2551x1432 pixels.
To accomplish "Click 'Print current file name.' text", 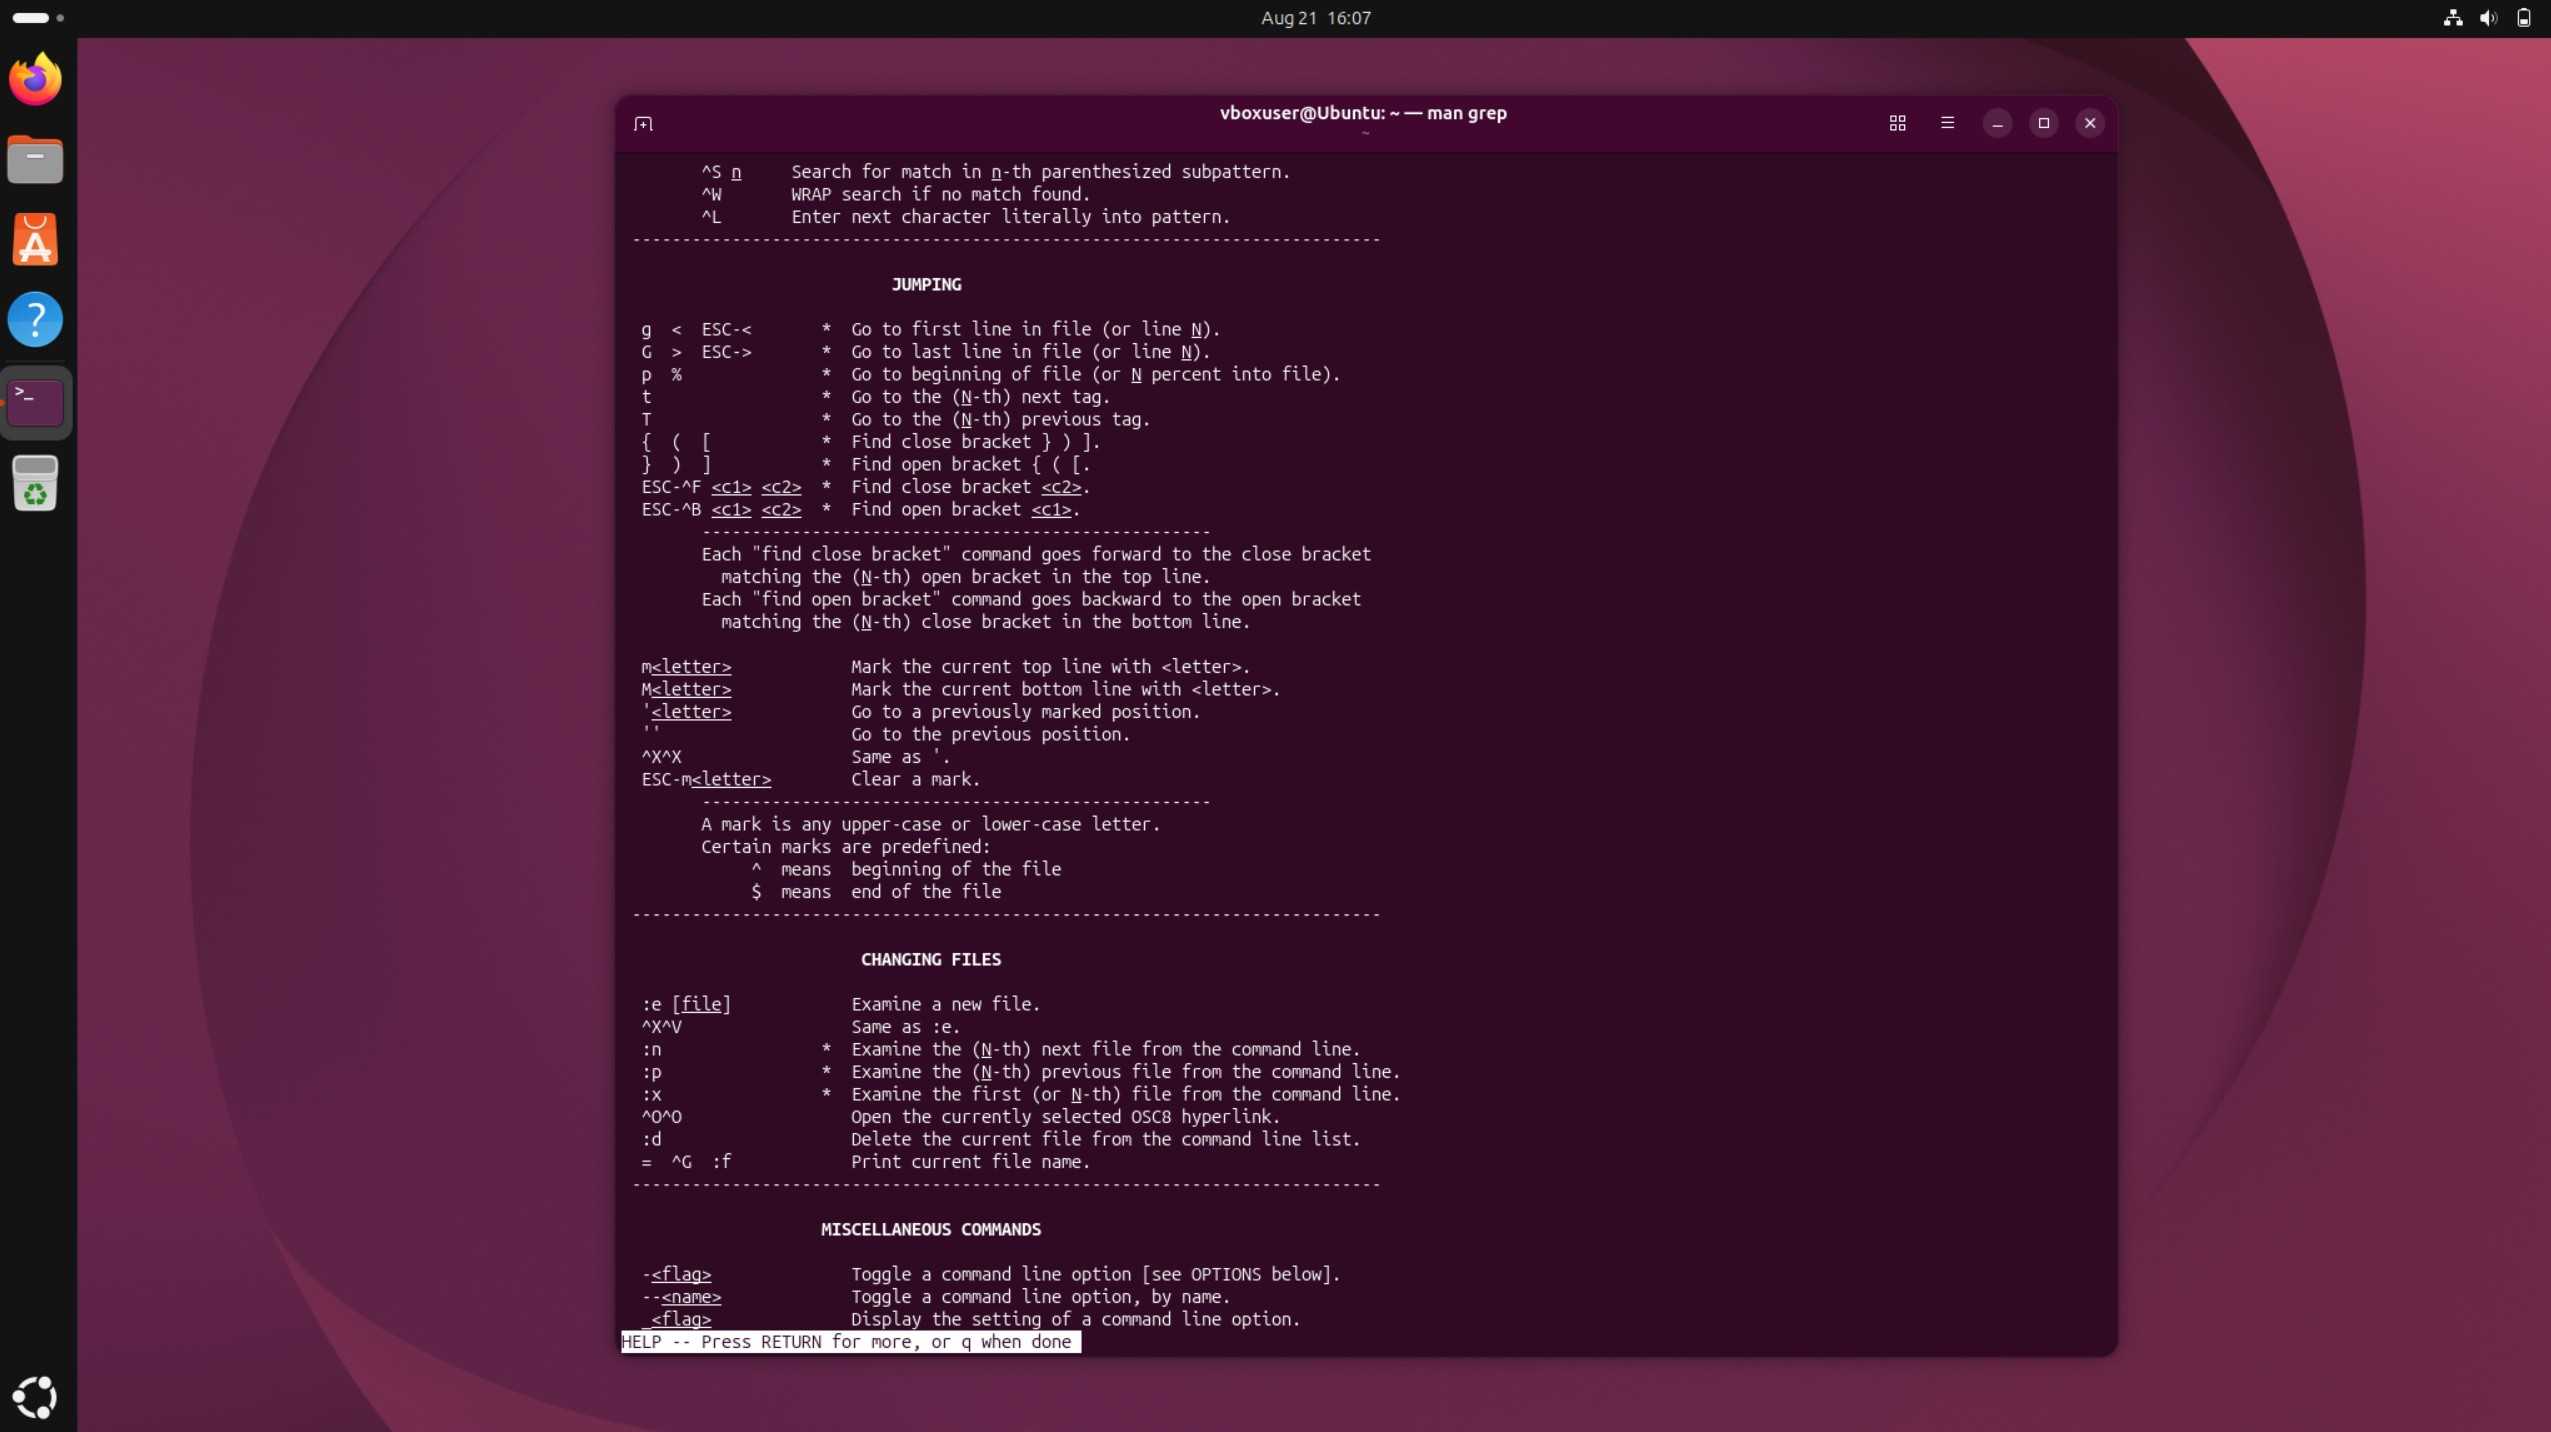I will click(970, 1162).
